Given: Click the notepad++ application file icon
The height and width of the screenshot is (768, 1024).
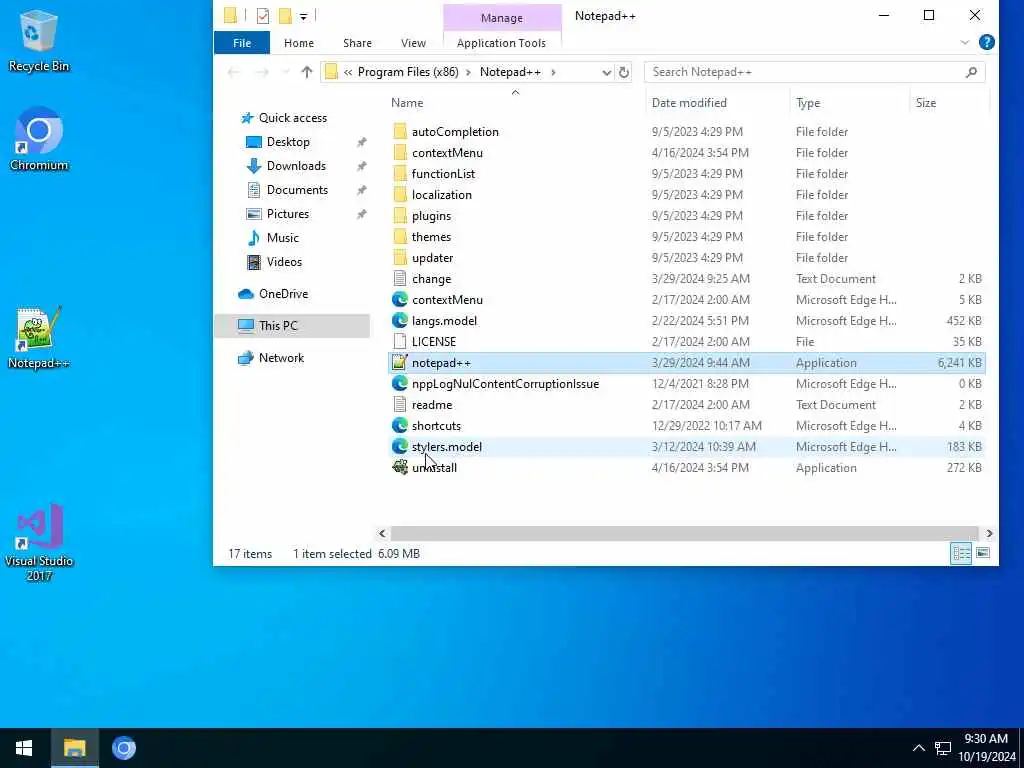Looking at the screenshot, I should 400,362.
